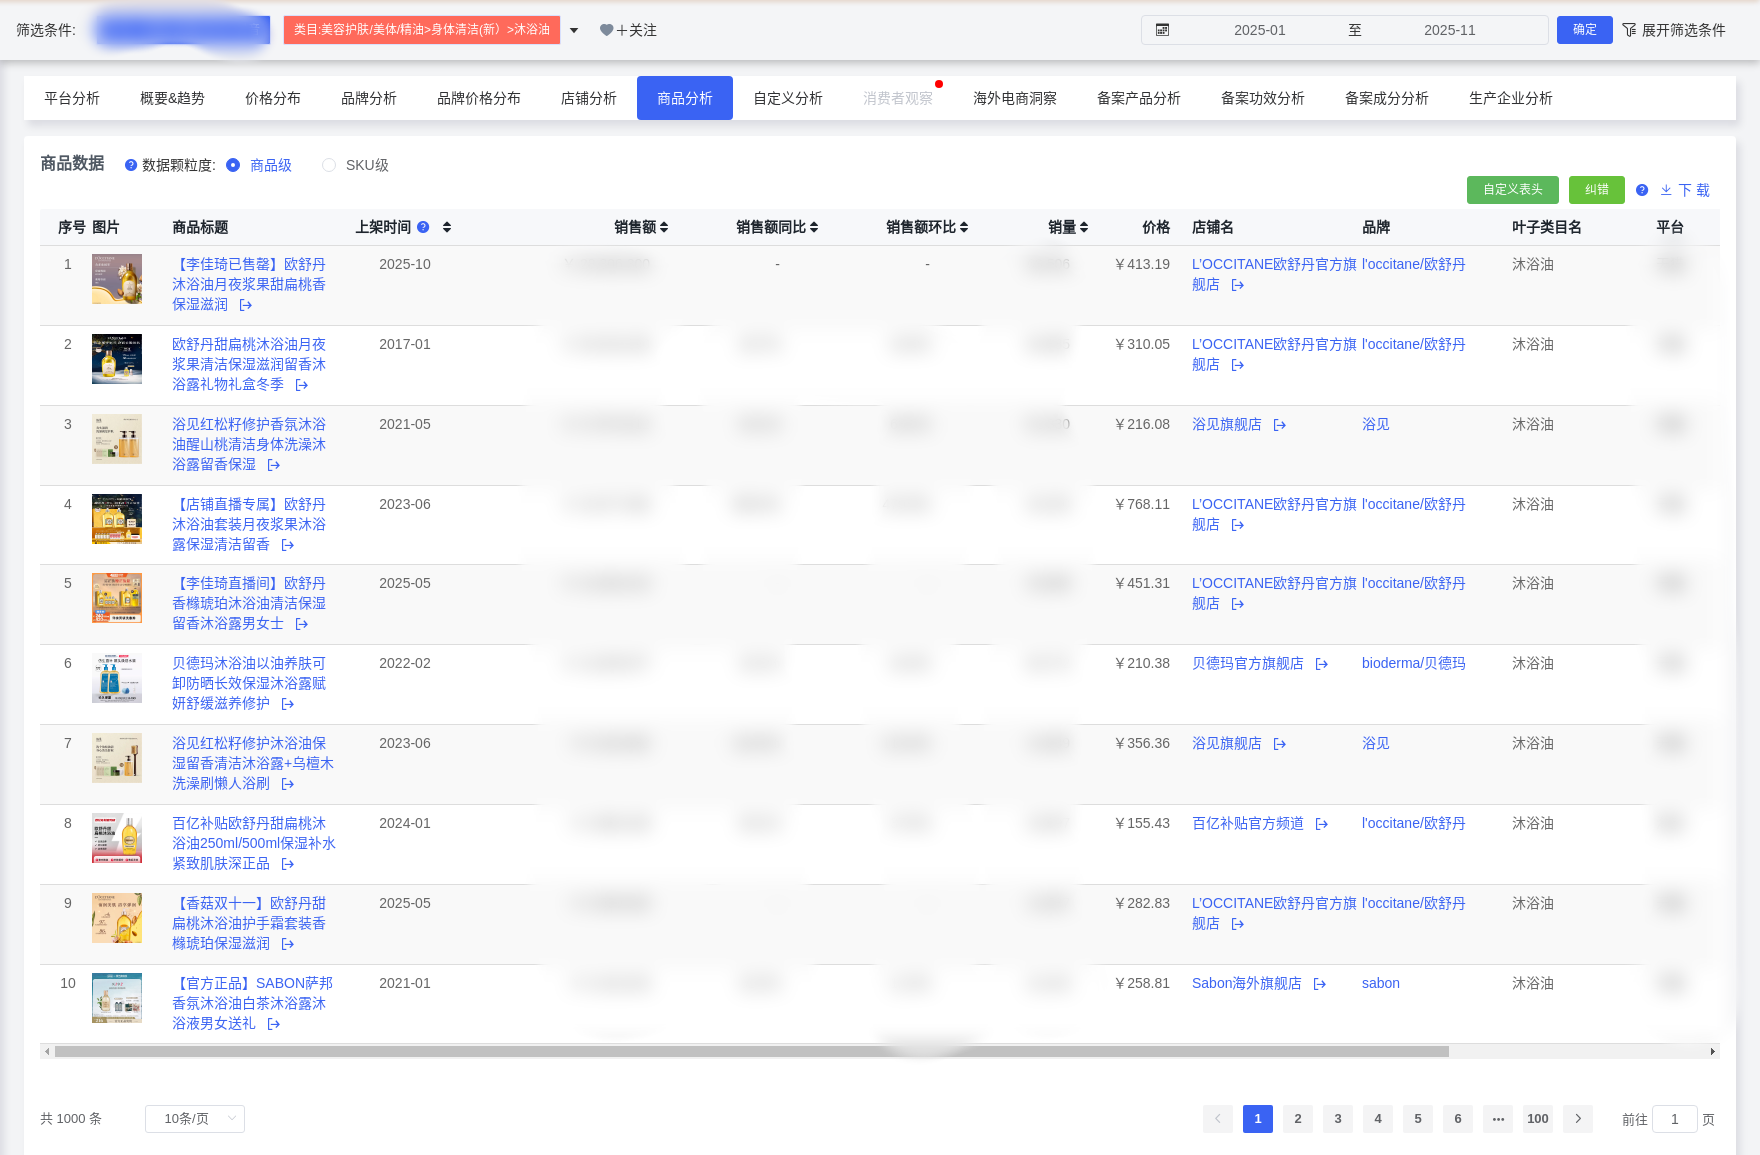Click the external link icon after 浴见旗舰店
Image resolution: width=1760 pixels, height=1155 pixels.
coord(1279,424)
